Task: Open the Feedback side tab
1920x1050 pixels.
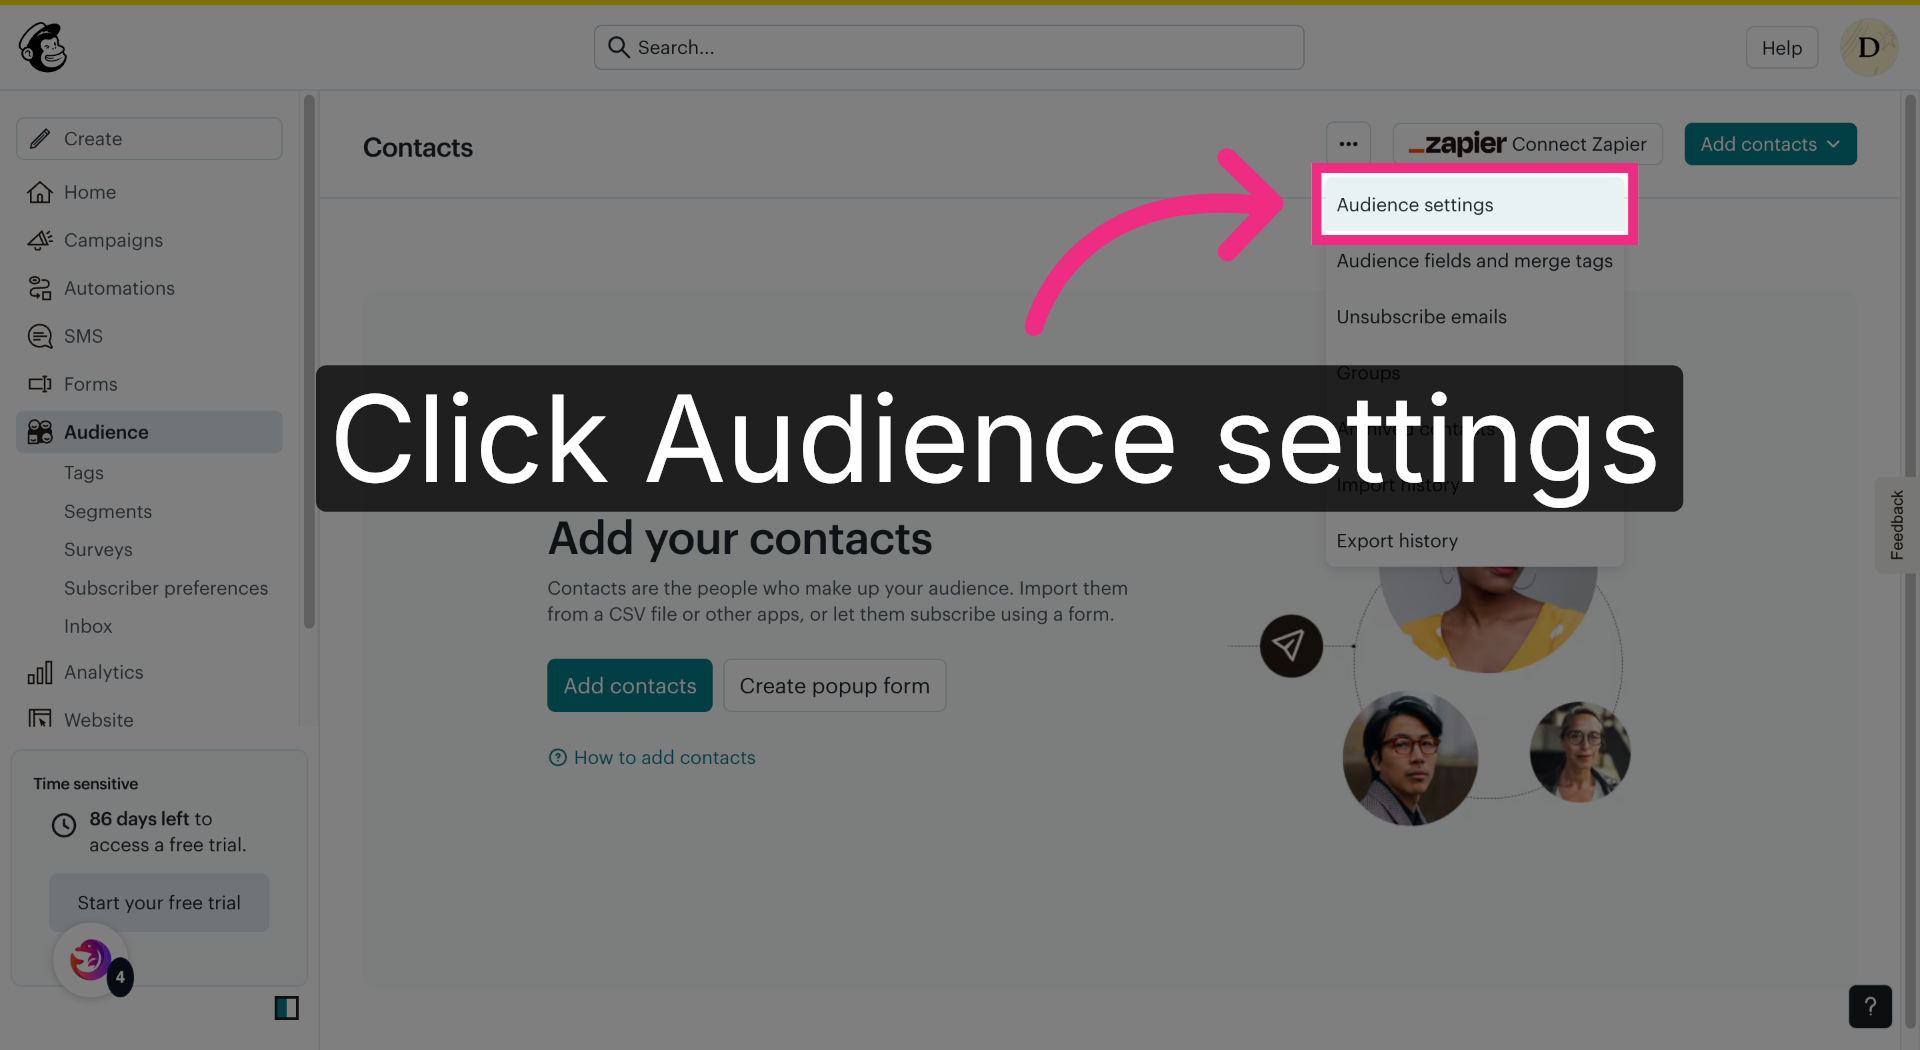Action: point(1896,524)
